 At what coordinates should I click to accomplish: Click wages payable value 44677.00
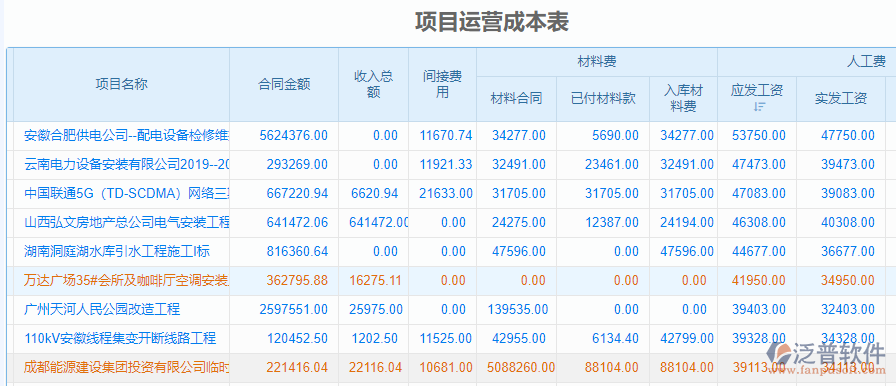(x=759, y=251)
